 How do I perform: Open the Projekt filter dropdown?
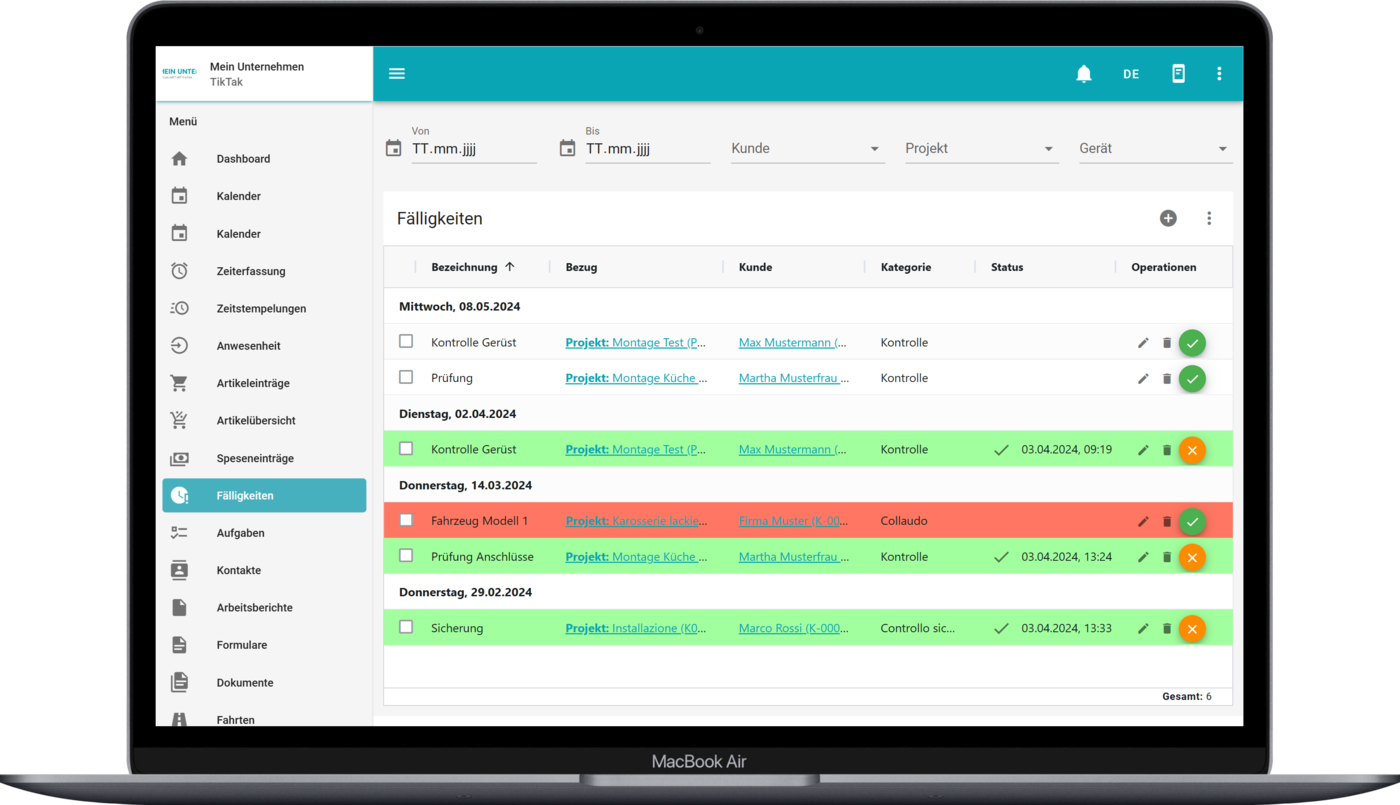pyautogui.click(x=980, y=149)
